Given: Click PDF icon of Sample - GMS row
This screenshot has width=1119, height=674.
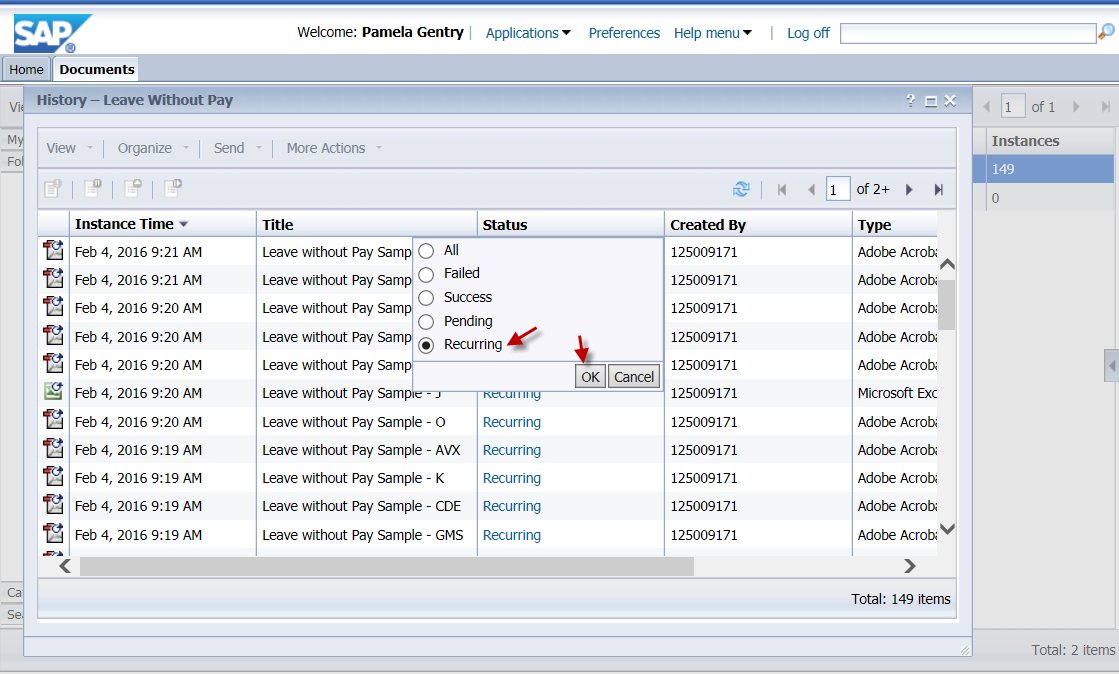Looking at the screenshot, I should pos(53,533).
